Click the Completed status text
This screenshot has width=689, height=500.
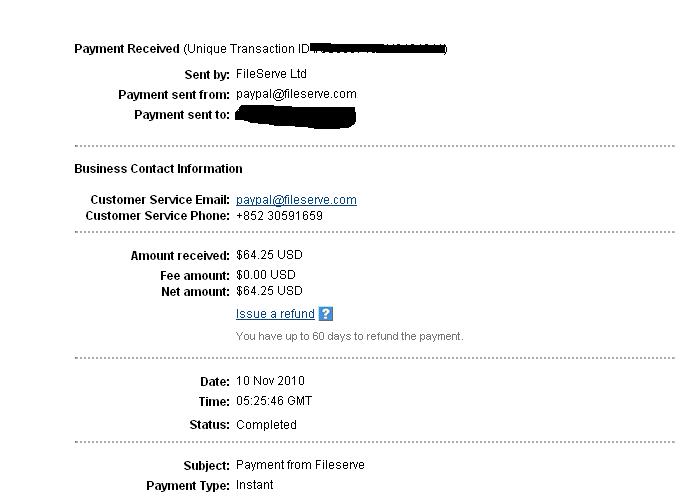[266, 425]
